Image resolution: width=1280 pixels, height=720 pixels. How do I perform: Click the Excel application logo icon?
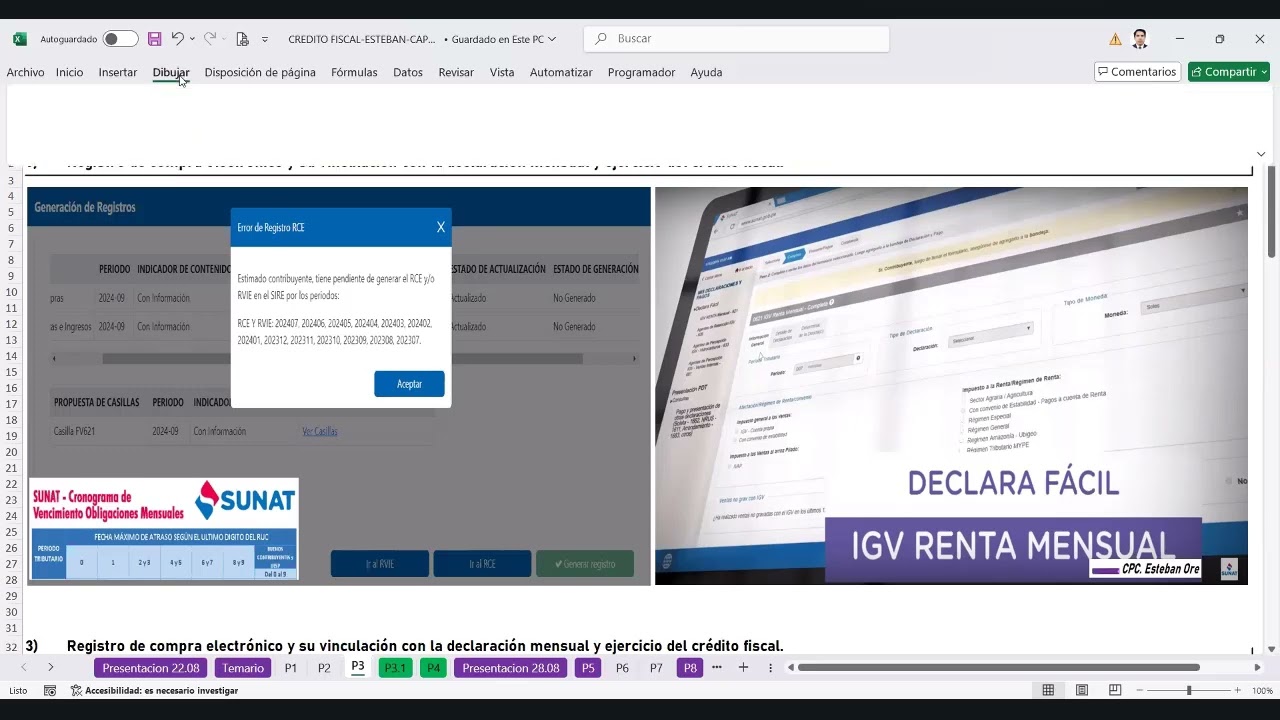pos(20,39)
